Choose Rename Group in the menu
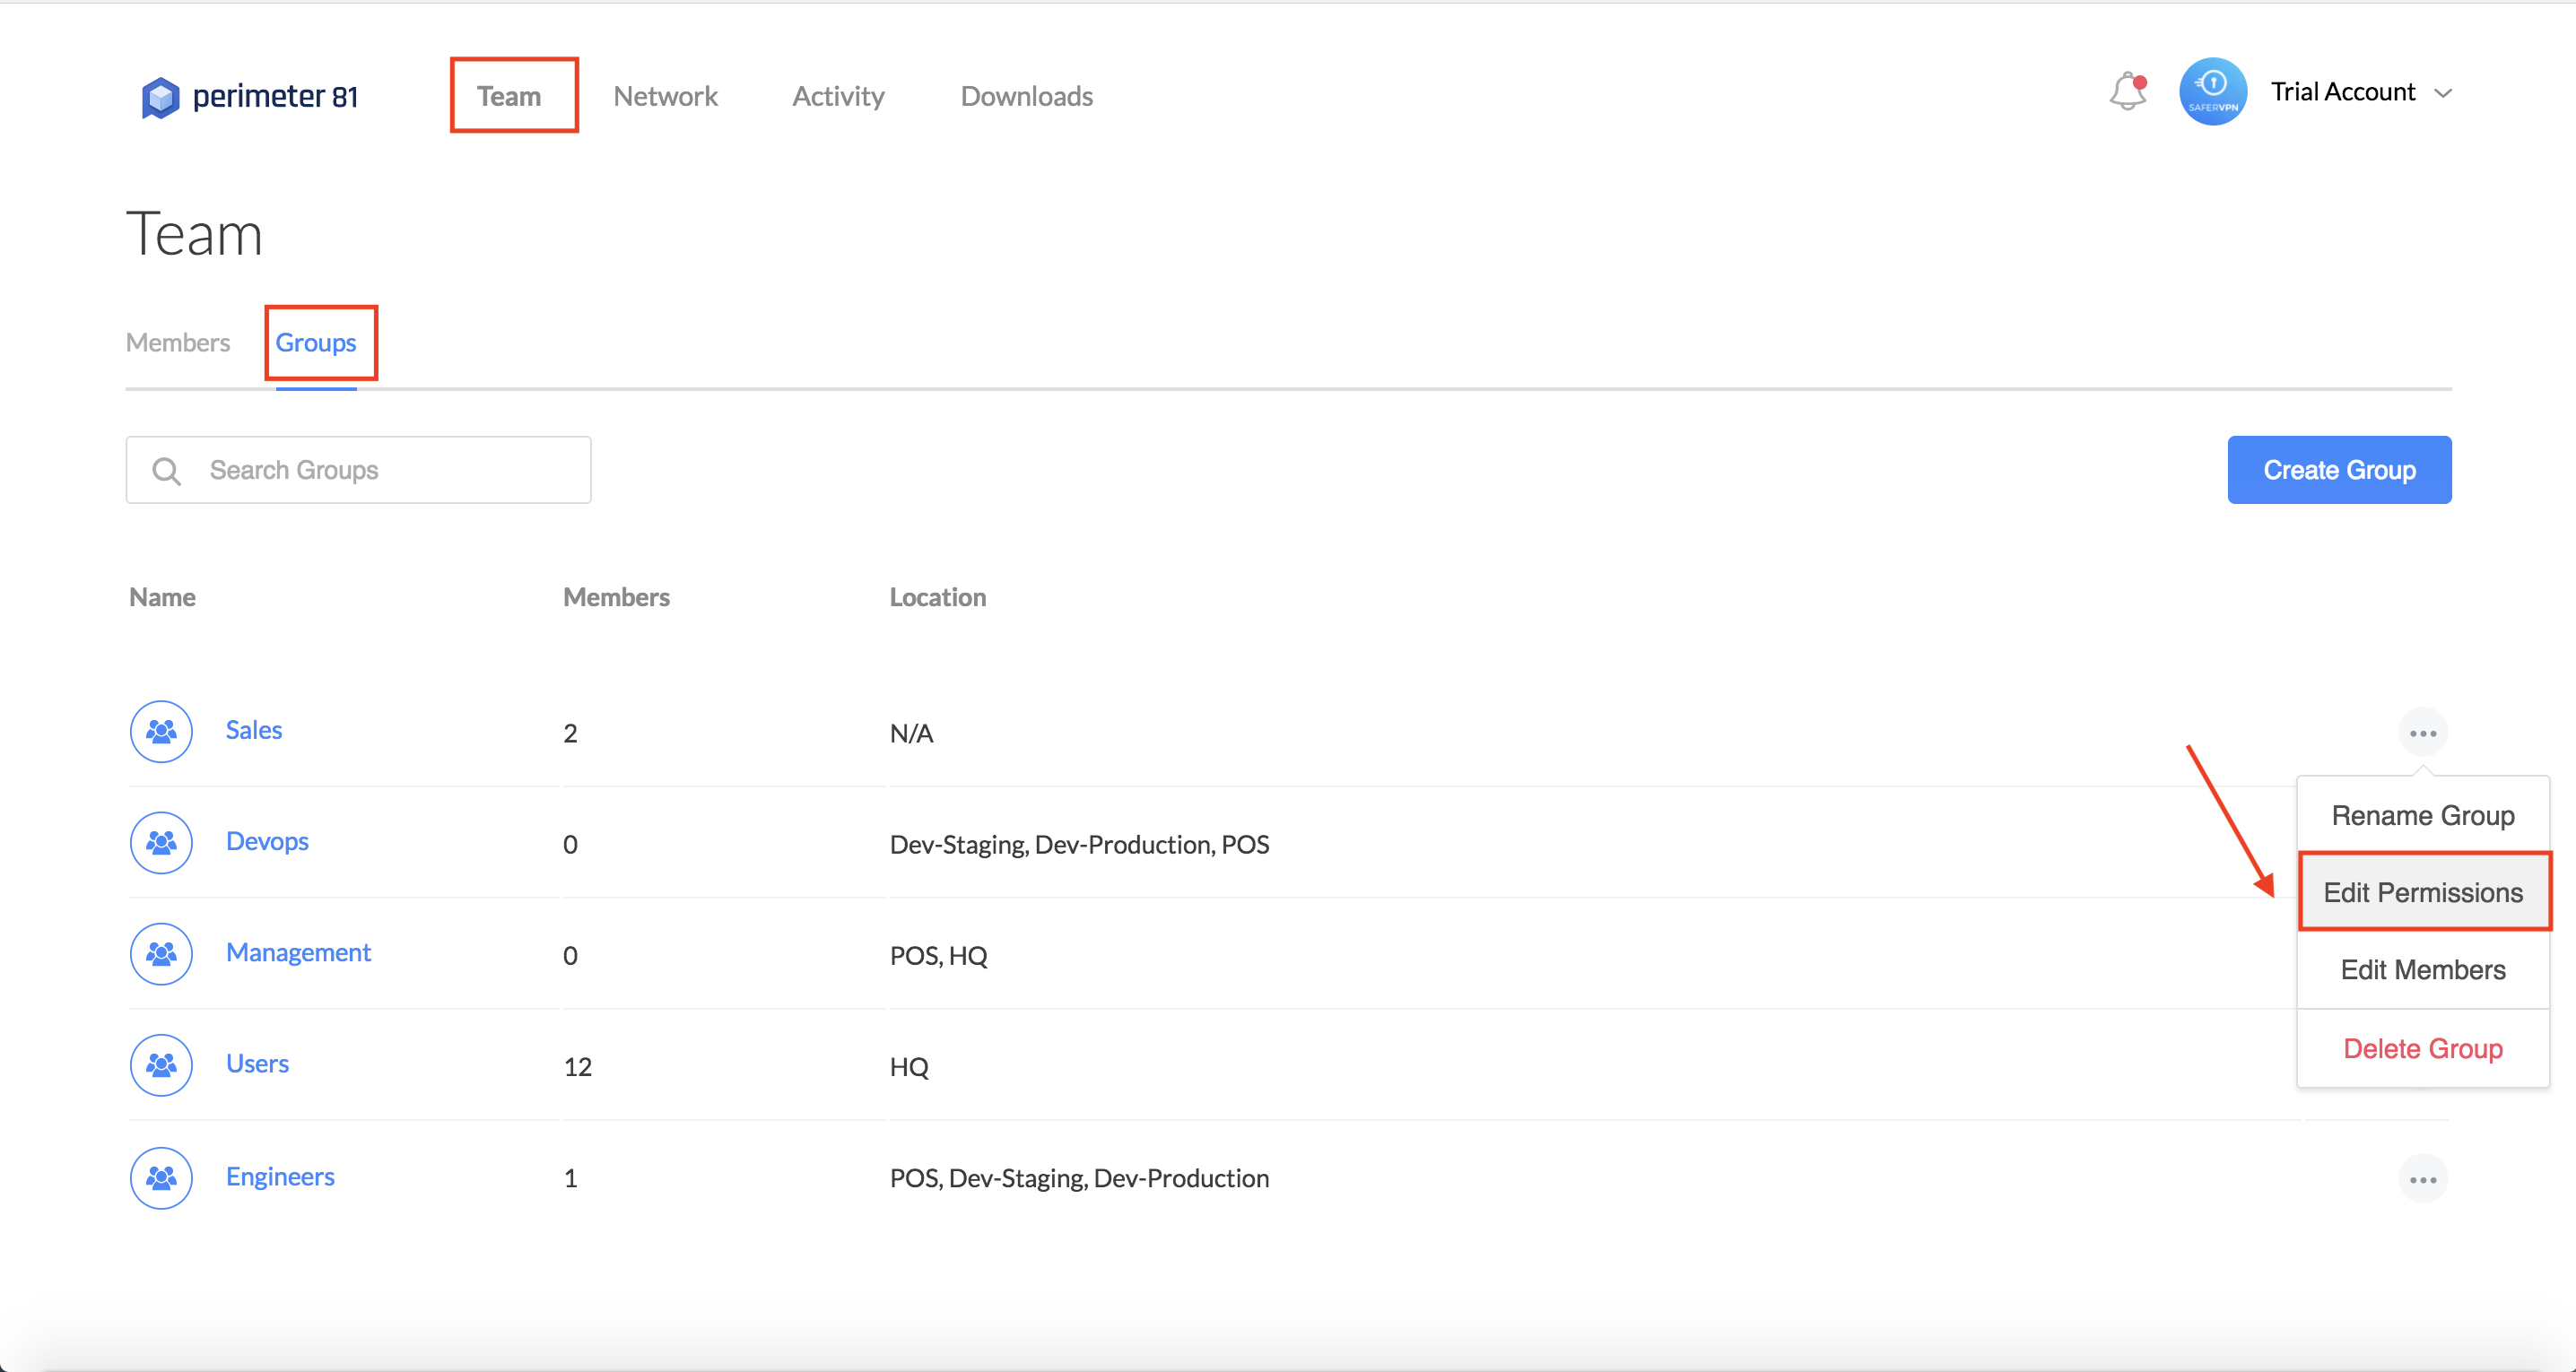The height and width of the screenshot is (1372, 2576). 2422,816
